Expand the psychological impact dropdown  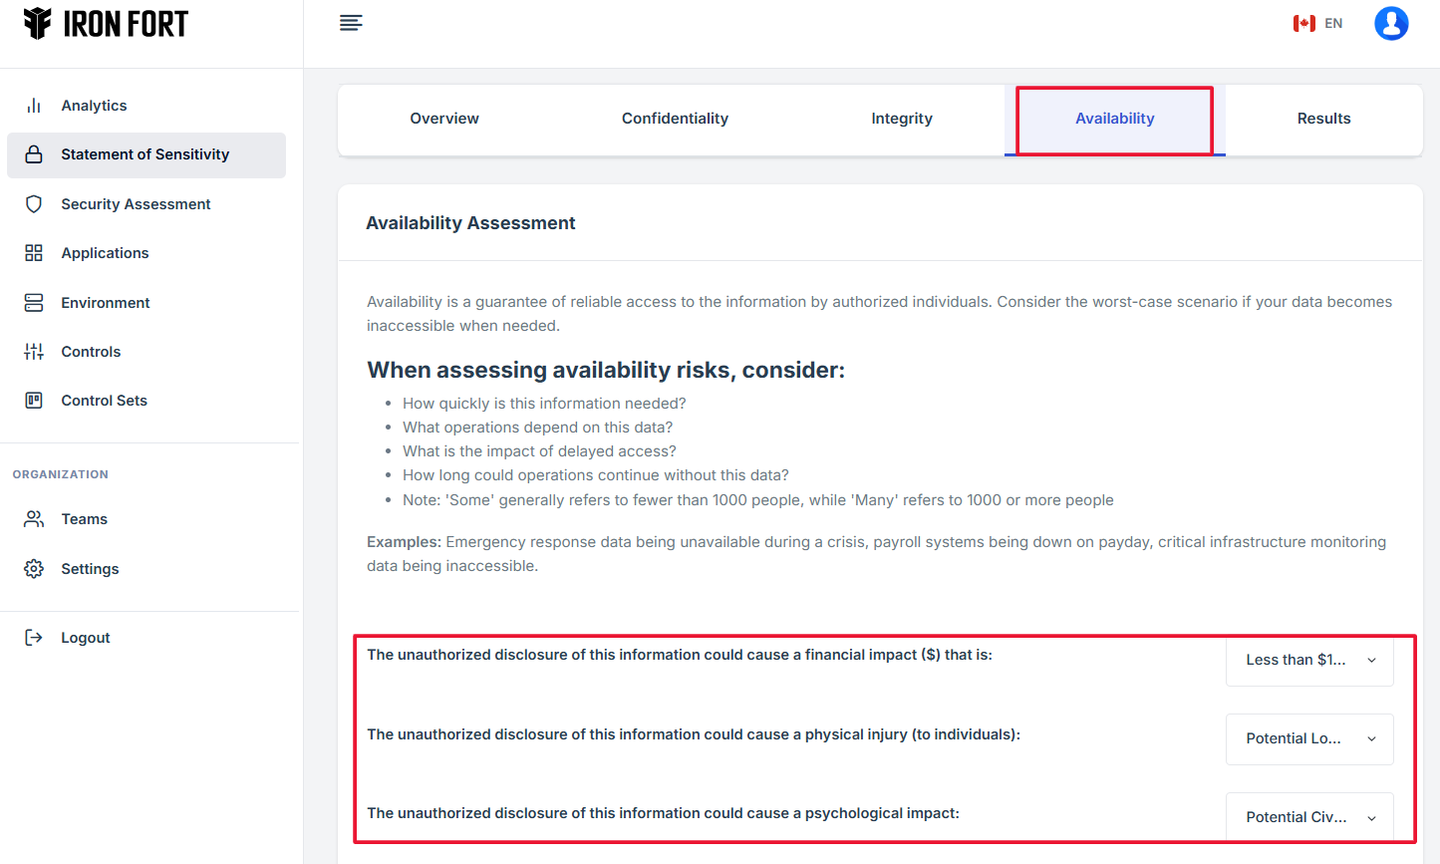1309,817
